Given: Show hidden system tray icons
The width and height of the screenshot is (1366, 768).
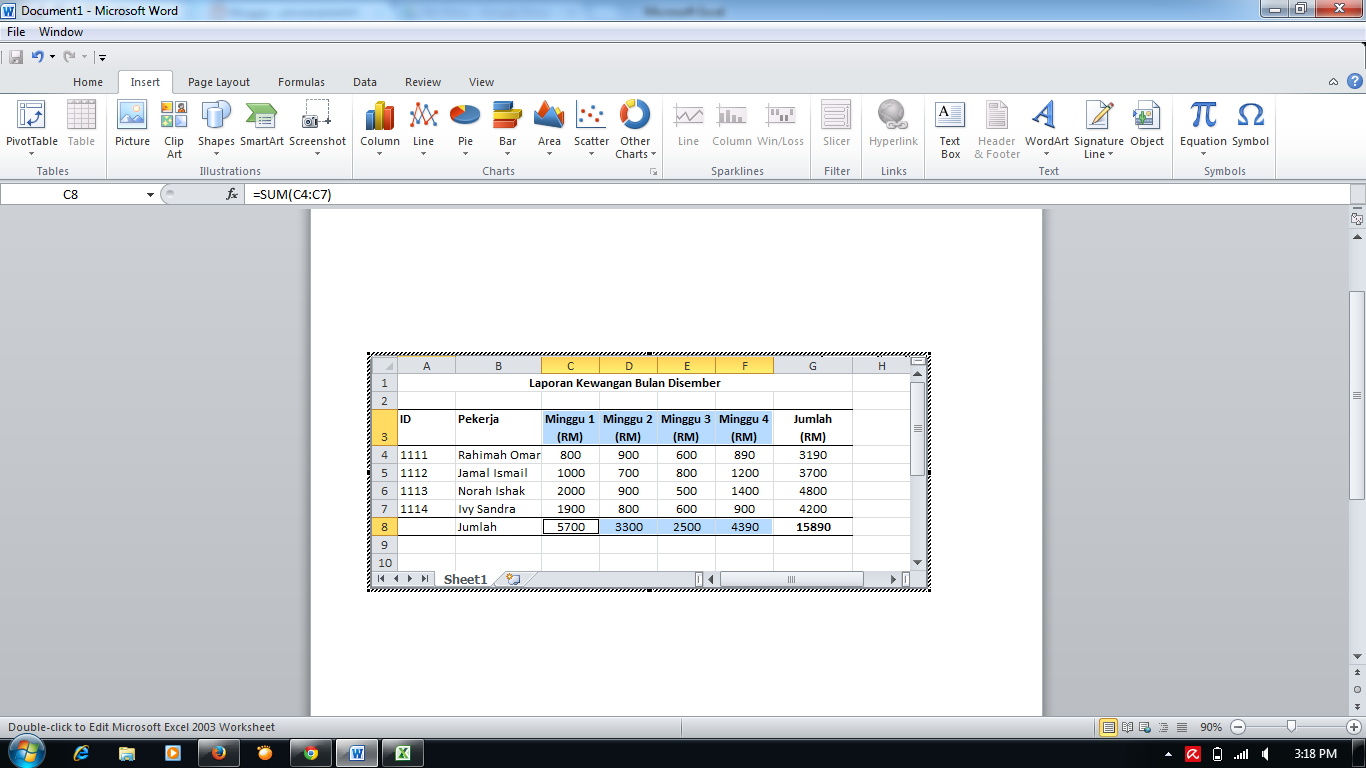Looking at the screenshot, I should 1170,754.
